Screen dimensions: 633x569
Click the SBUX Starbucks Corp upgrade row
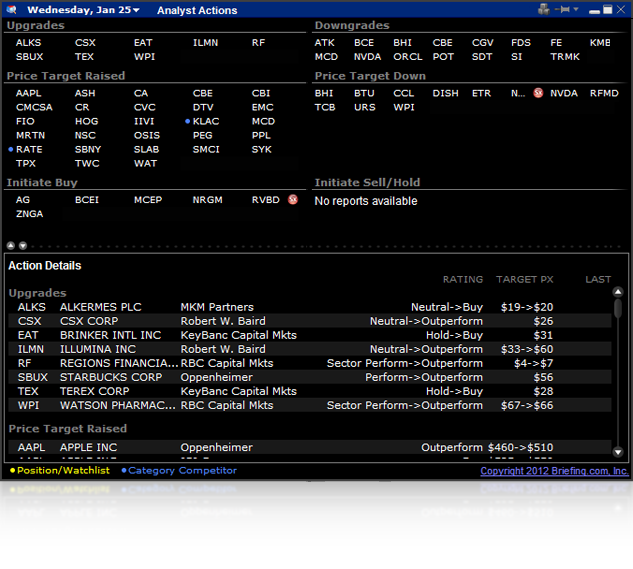(310, 377)
